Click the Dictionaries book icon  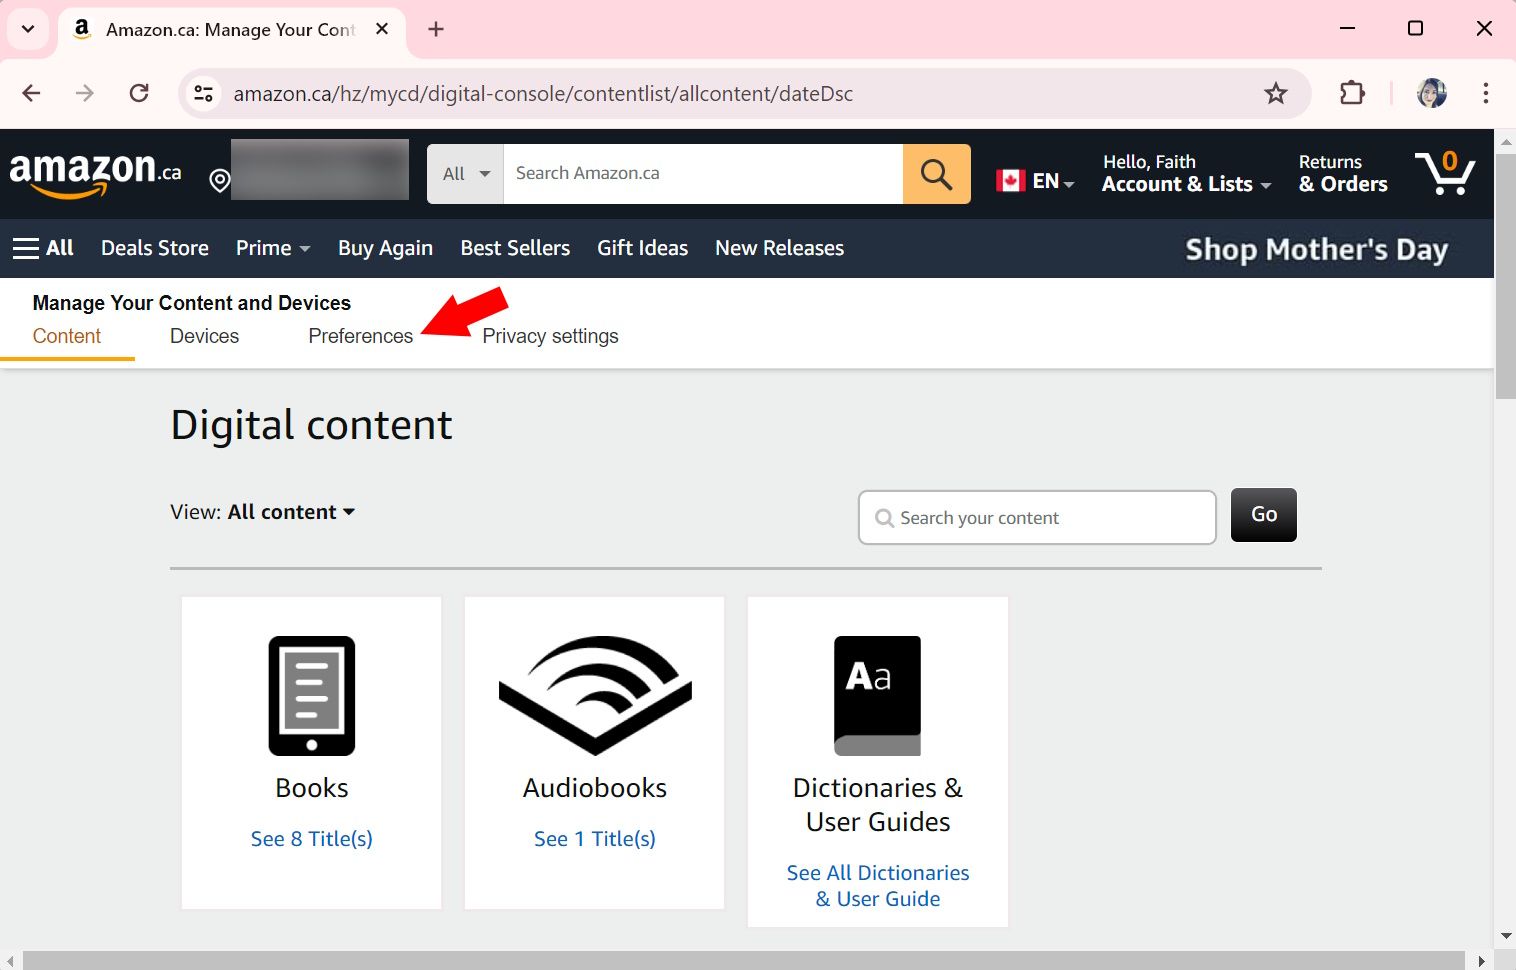[x=876, y=696]
